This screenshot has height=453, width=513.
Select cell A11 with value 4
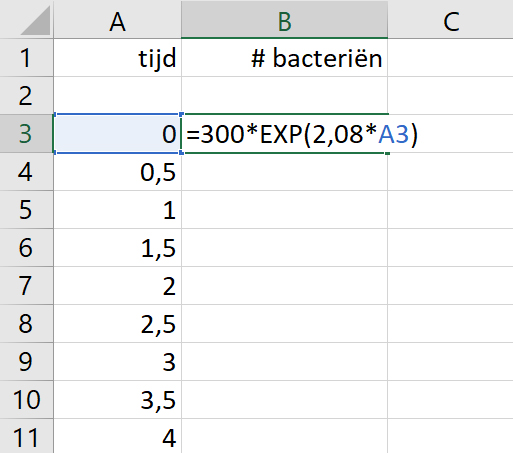(x=117, y=437)
